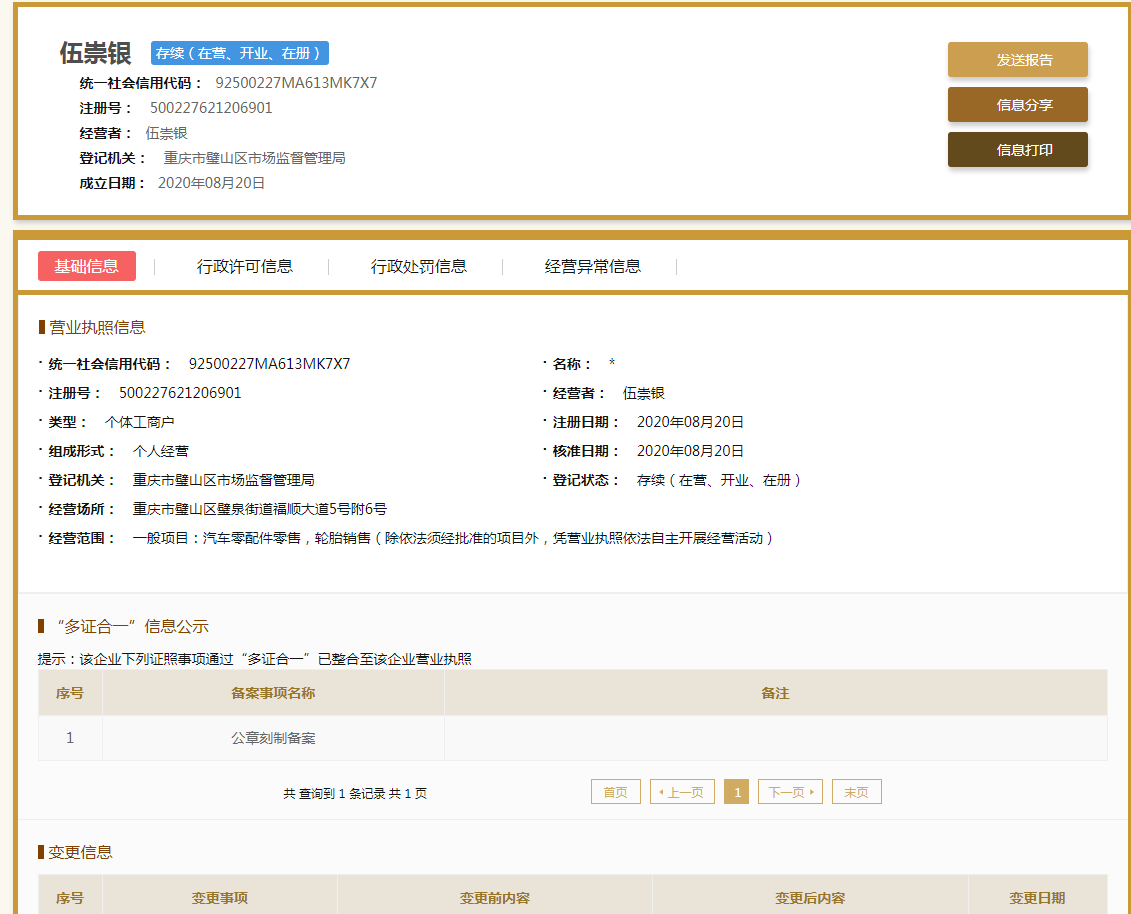
Task: Click the 伍崇银 title heading
Action: pos(95,53)
